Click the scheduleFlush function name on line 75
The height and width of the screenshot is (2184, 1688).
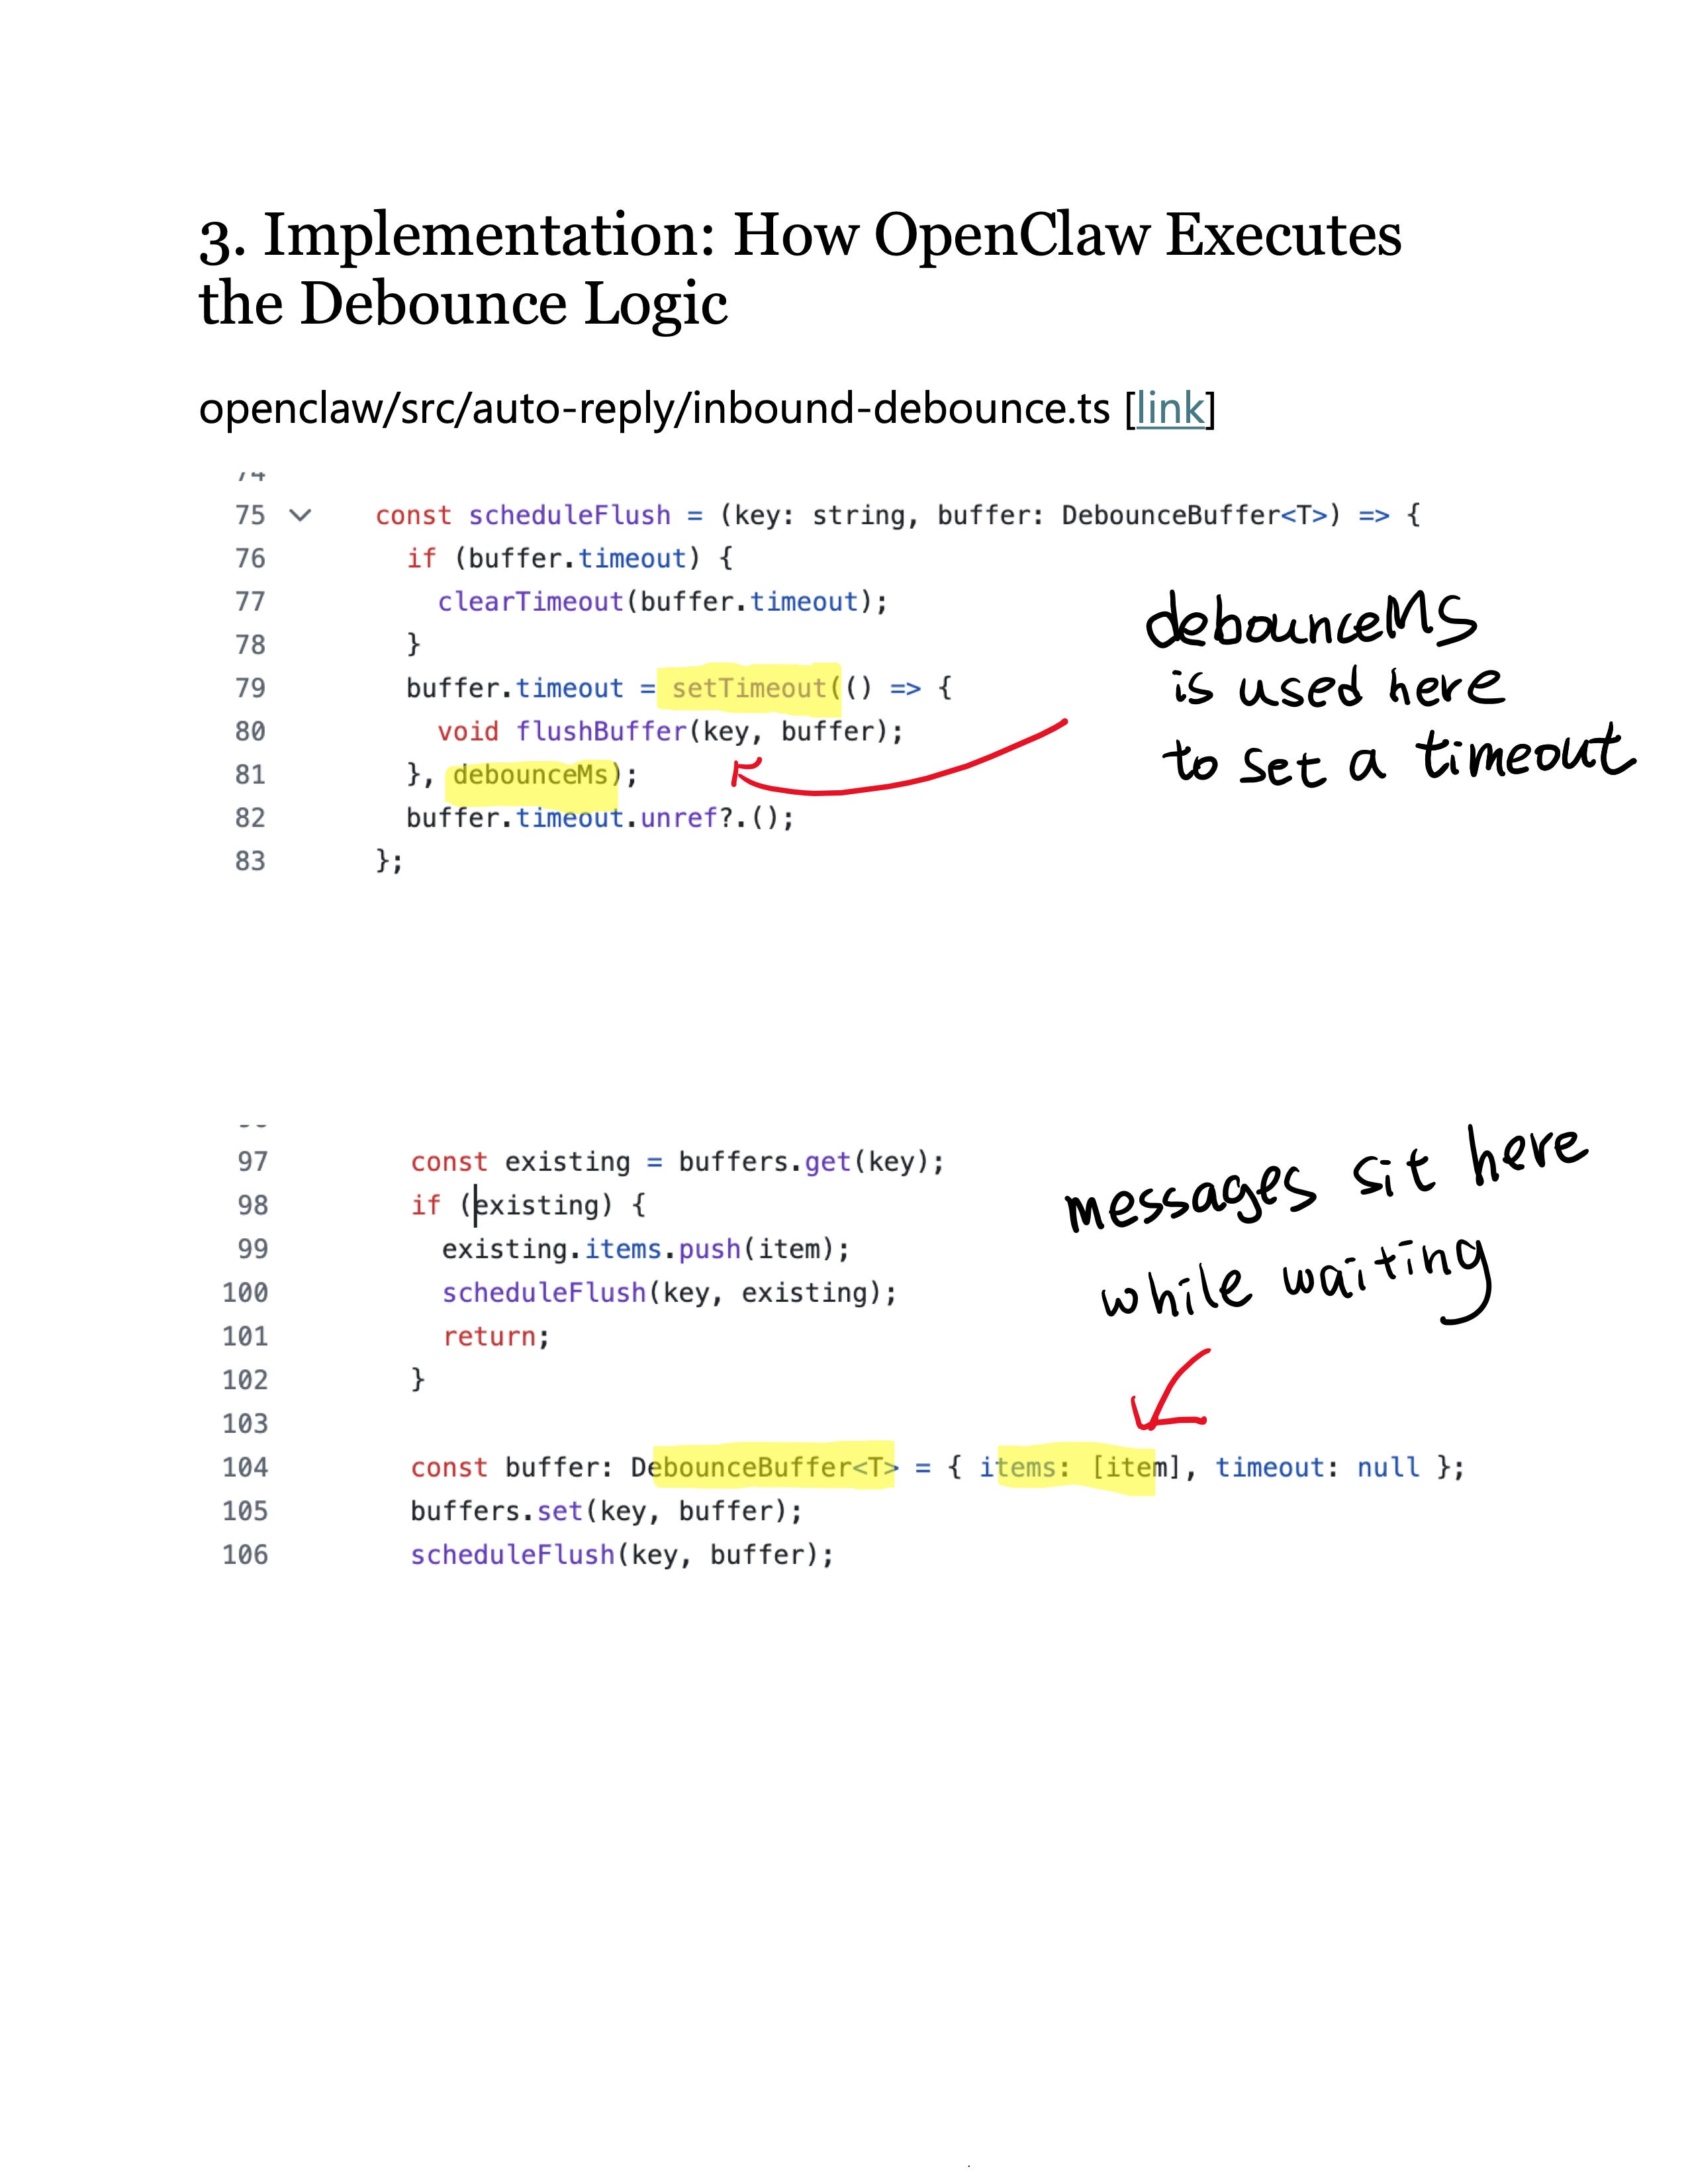click(x=569, y=515)
